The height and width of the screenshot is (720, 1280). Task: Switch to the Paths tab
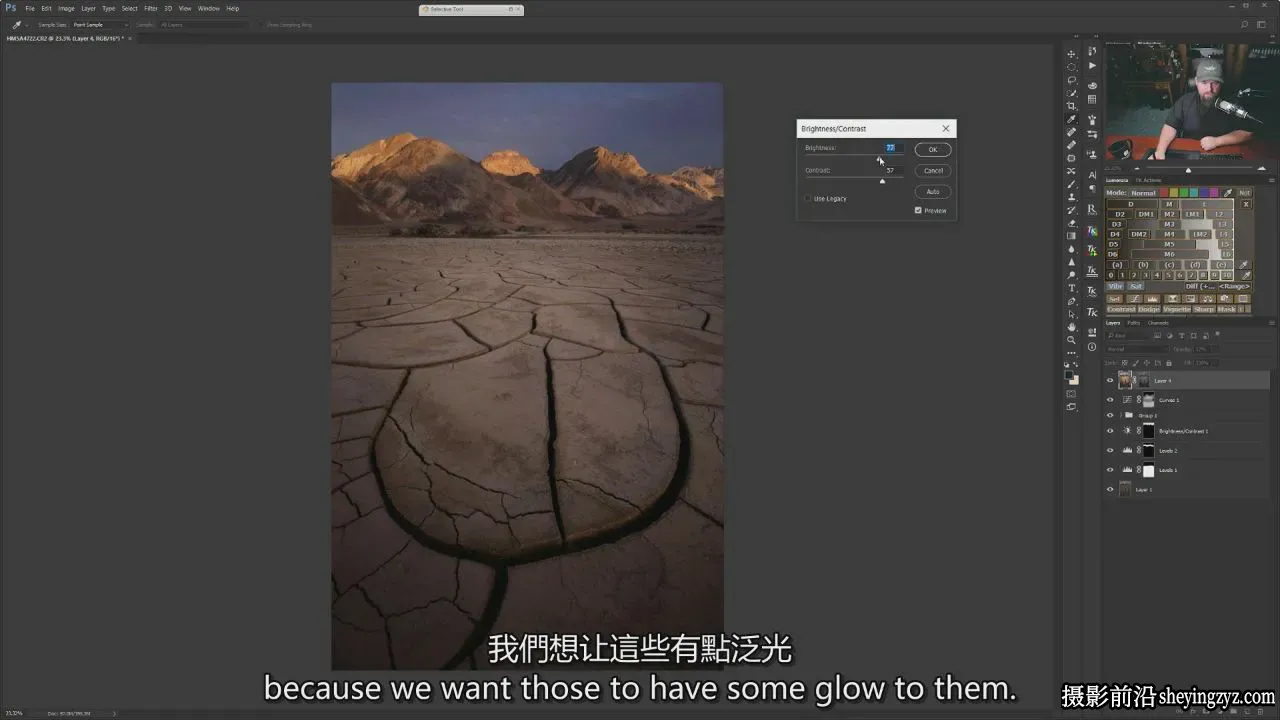1134,323
